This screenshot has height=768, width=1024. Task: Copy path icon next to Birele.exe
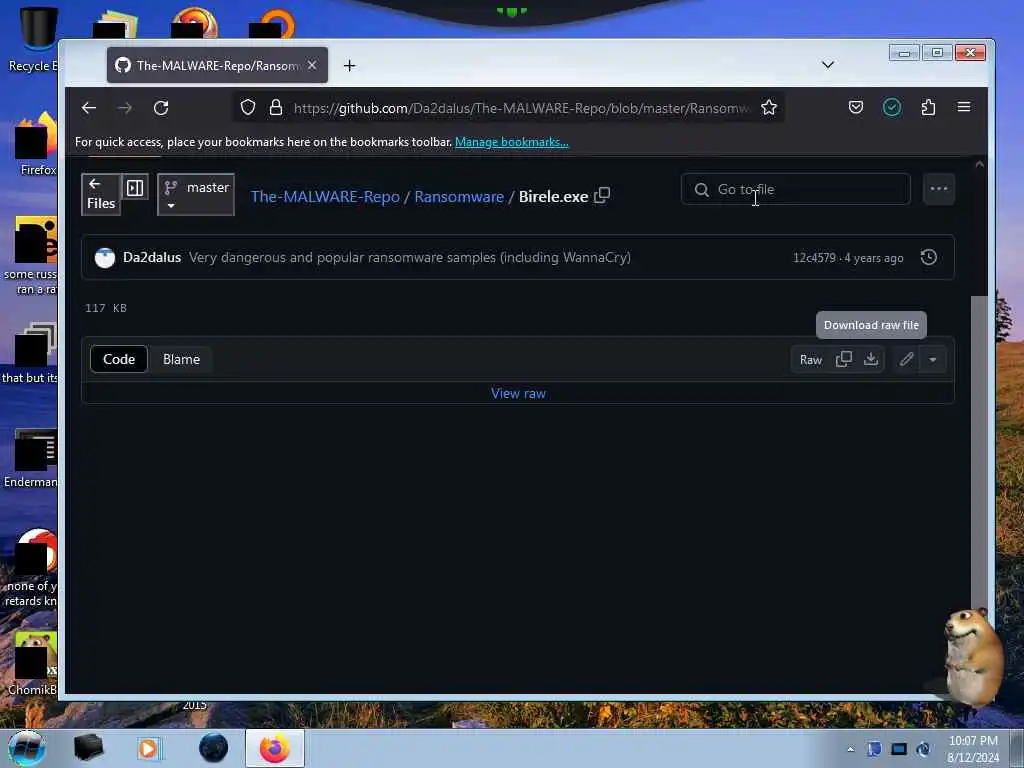point(602,195)
